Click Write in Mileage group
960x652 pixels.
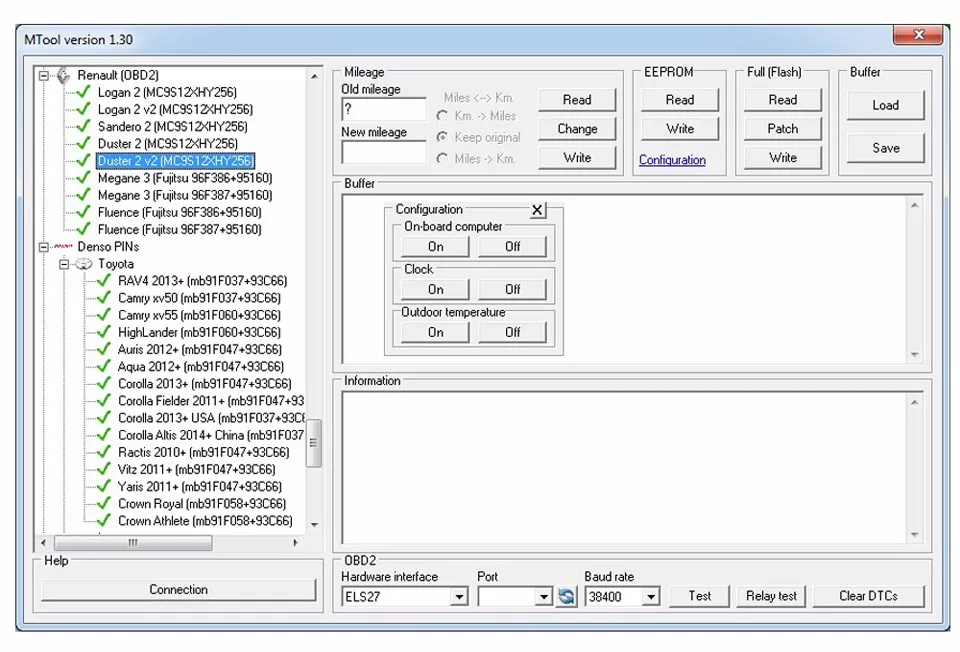pyautogui.click(x=577, y=157)
